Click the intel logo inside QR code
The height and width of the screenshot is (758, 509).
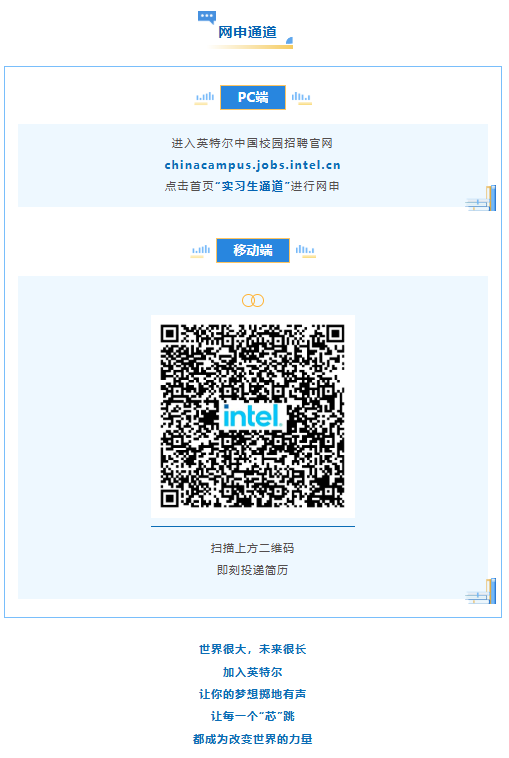click(252, 416)
